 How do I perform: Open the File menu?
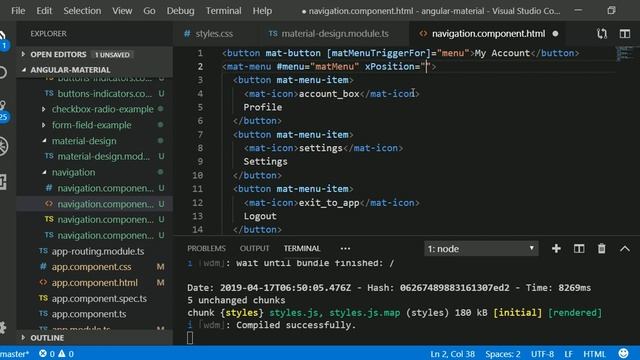(x=18, y=11)
